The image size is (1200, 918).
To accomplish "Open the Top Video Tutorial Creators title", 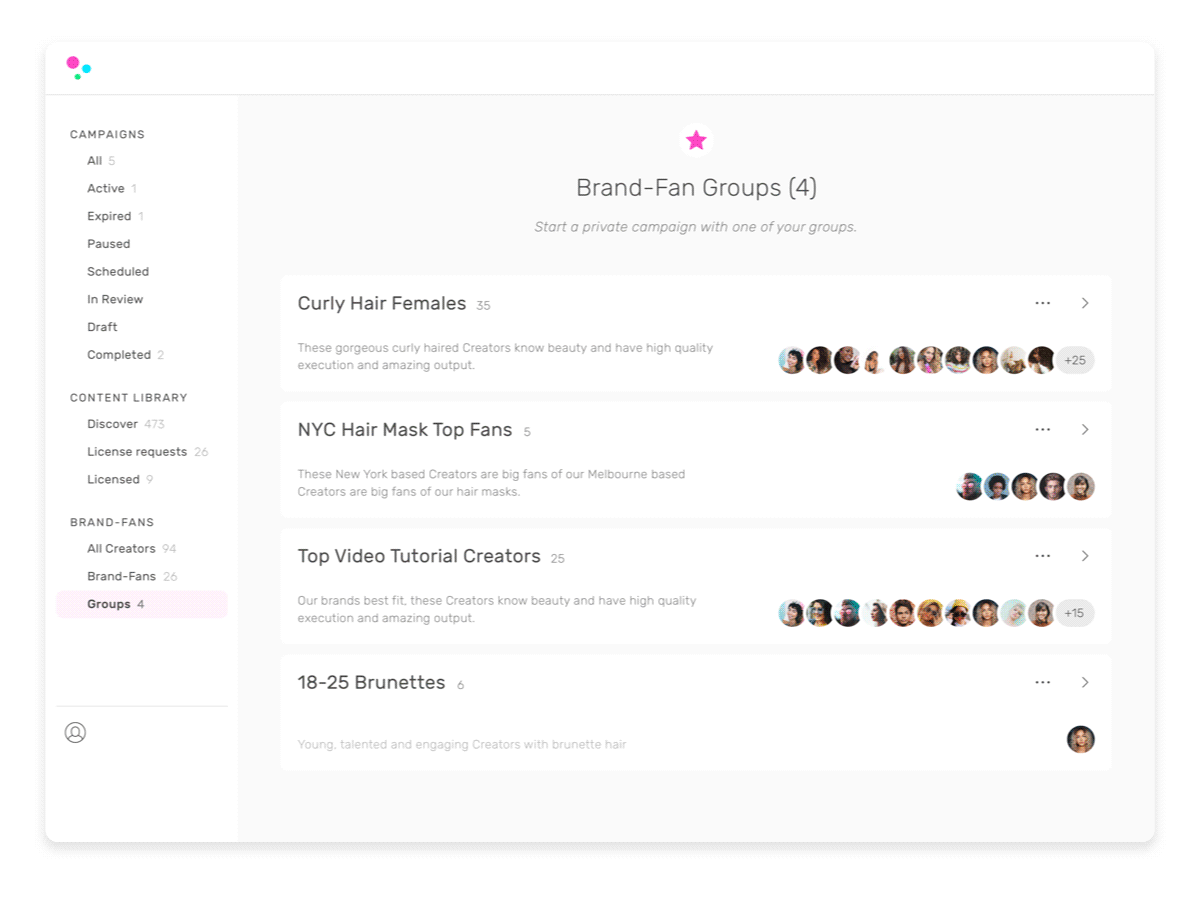I will (x=419, y=556).
